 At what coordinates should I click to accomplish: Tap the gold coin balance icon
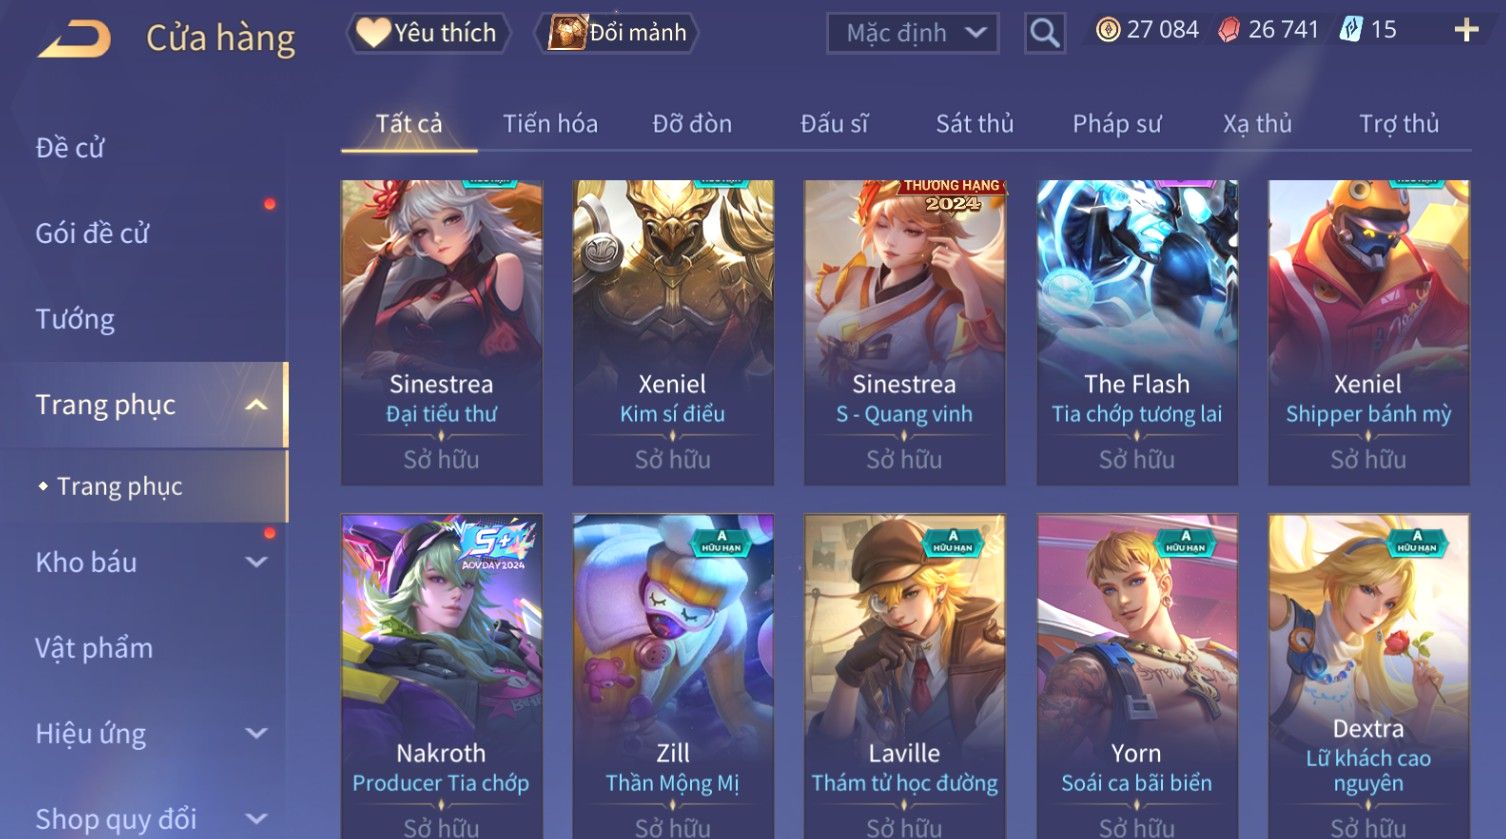(1107, 30)
